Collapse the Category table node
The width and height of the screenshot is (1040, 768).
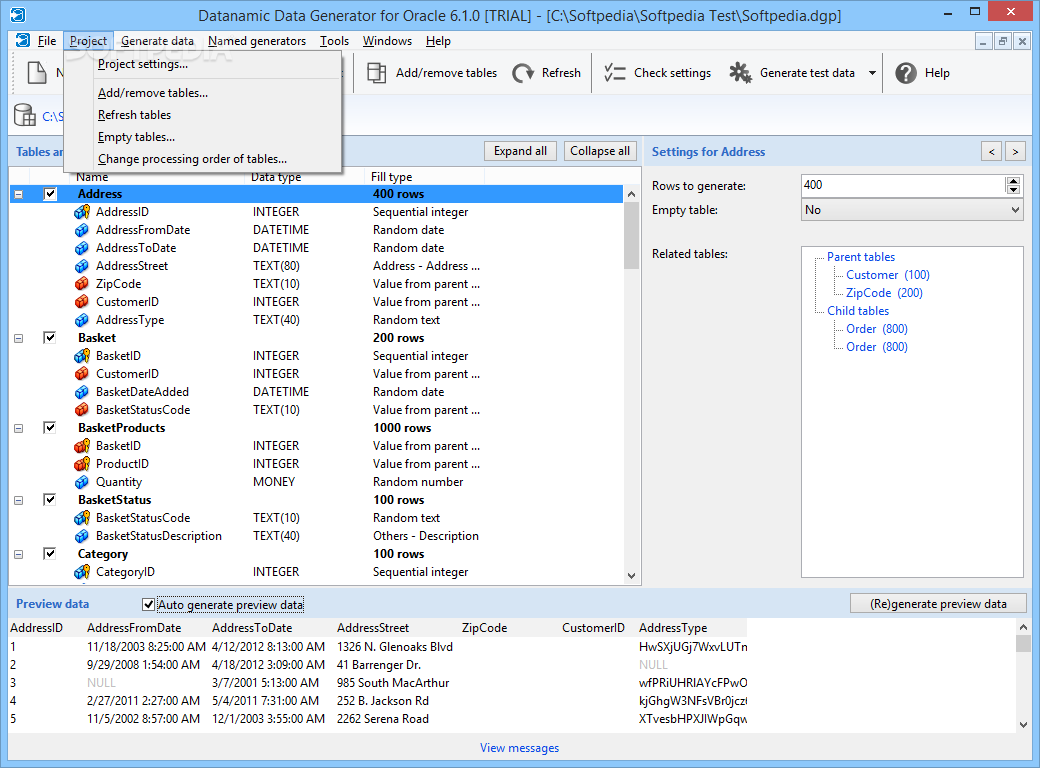[19, 554]
